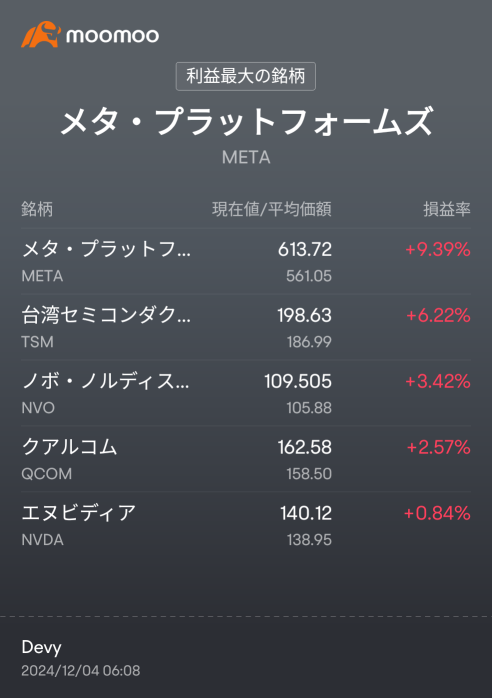This screenshot has height=698, width=492.
Task: Click the 2024/12/04 06:08 timestamp
Action: (x=81, y=670)
